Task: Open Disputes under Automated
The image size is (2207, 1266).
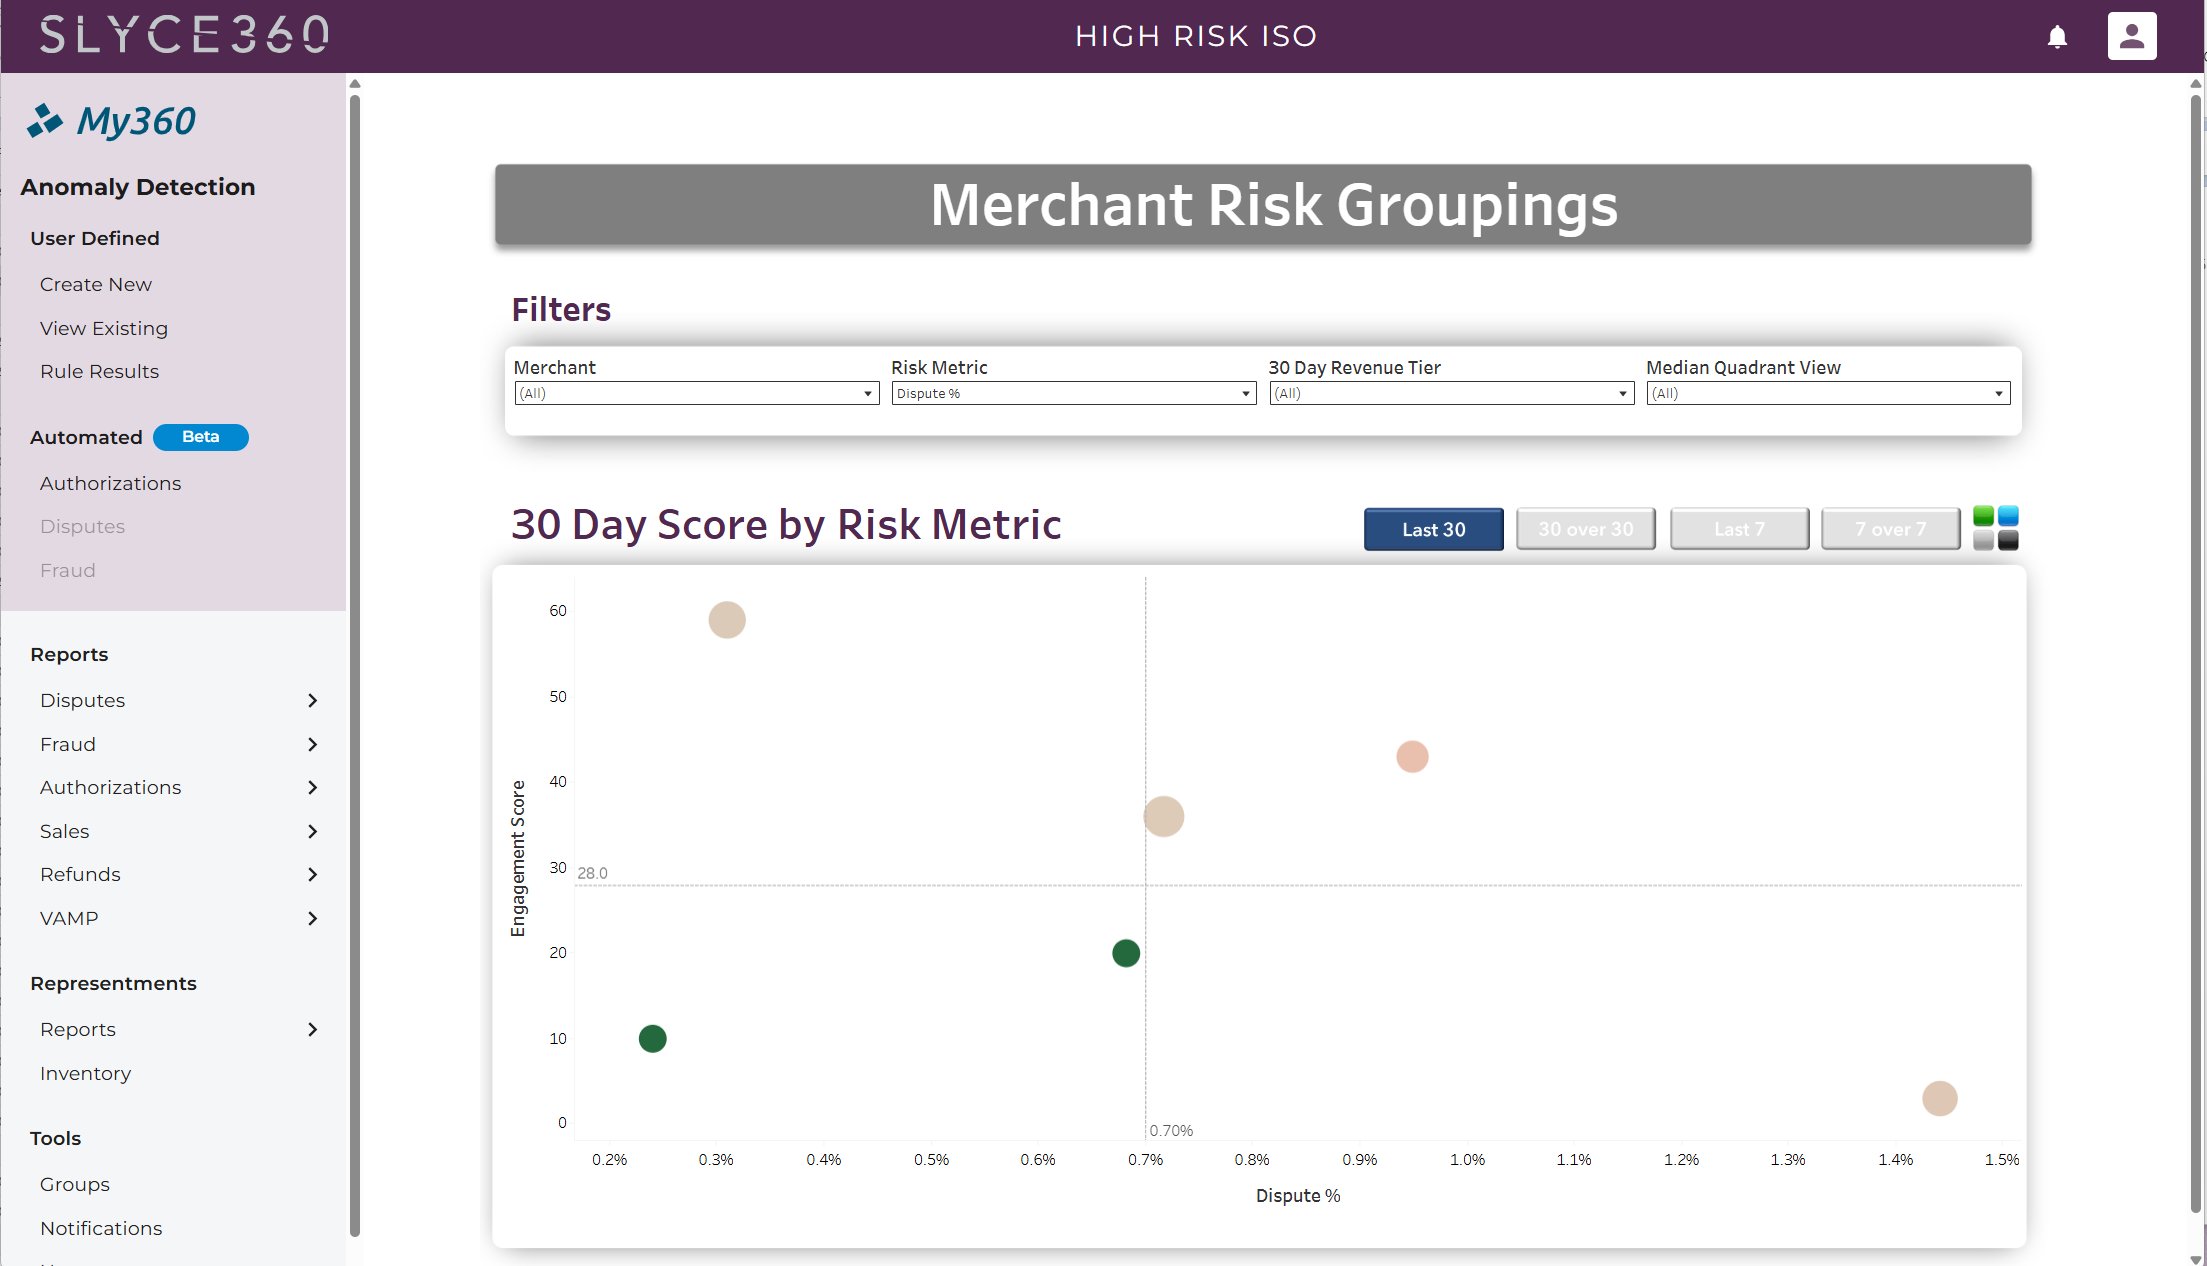Action: click(83, 527)
